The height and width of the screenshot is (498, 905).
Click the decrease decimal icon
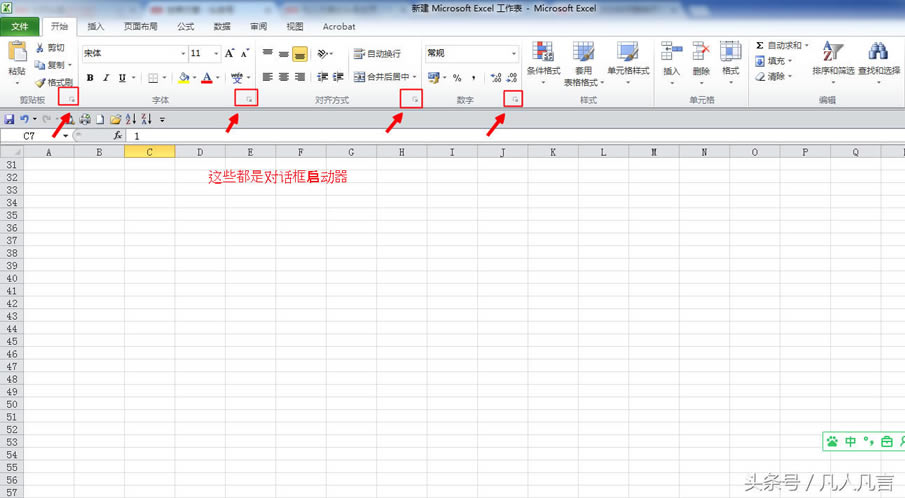coord(511,77)
